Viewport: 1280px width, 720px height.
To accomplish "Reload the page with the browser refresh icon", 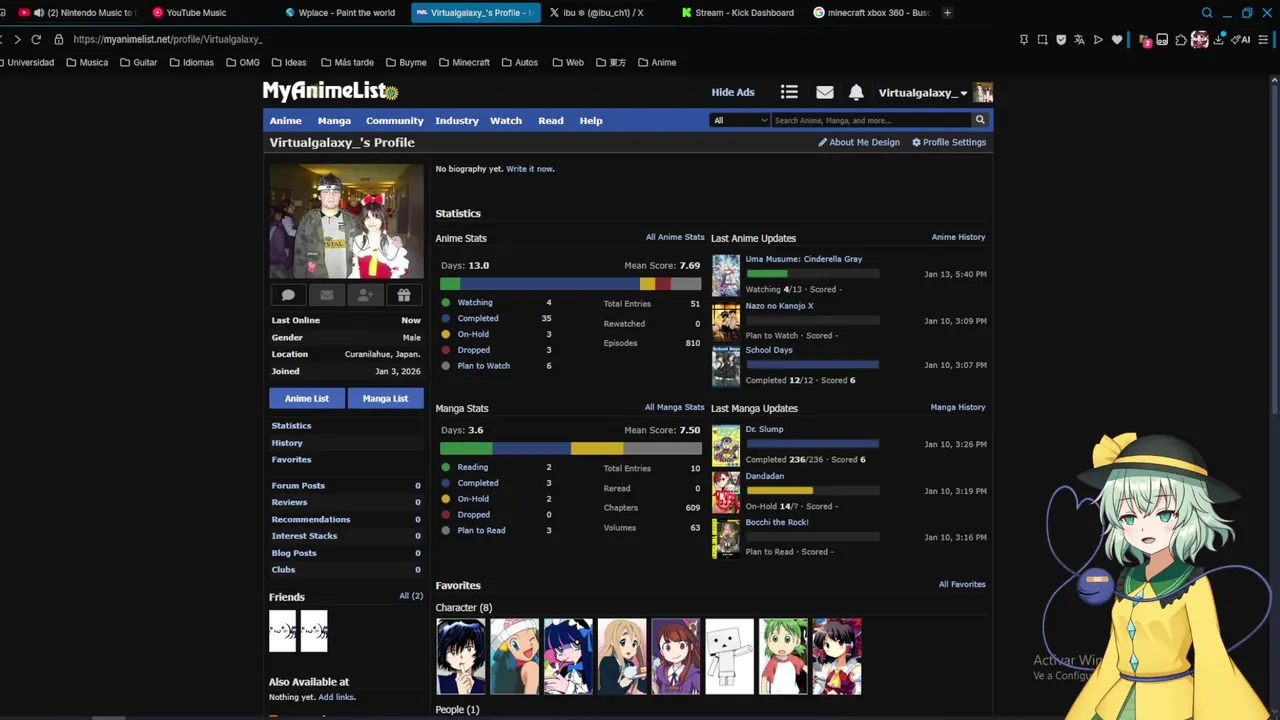I will 36,39.
